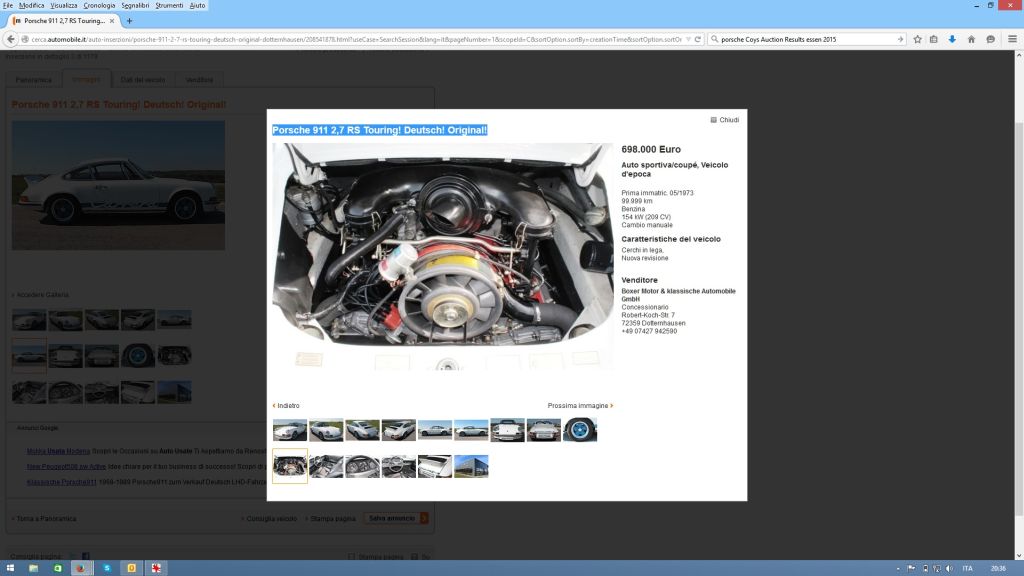Screen dimensions: 1024x576
Task: Go back with the browser back arrow
Action: (x=10, y=39)
